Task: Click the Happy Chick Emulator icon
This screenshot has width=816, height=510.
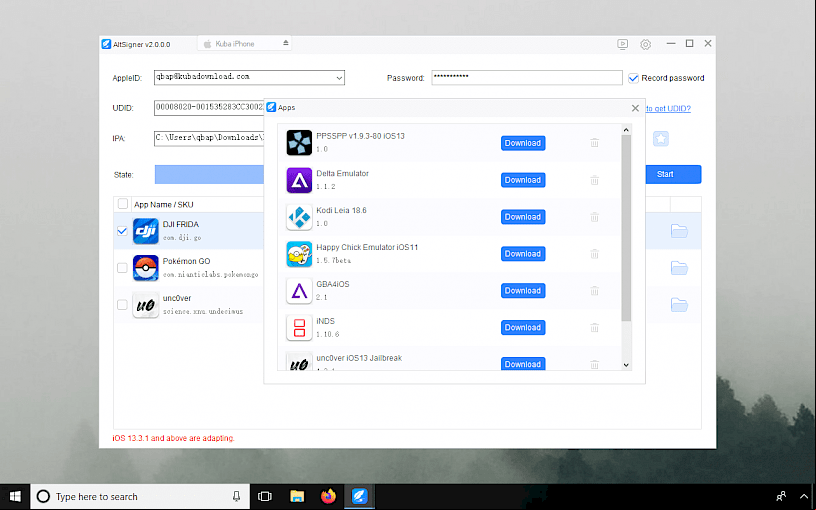Action: point(299,254)
